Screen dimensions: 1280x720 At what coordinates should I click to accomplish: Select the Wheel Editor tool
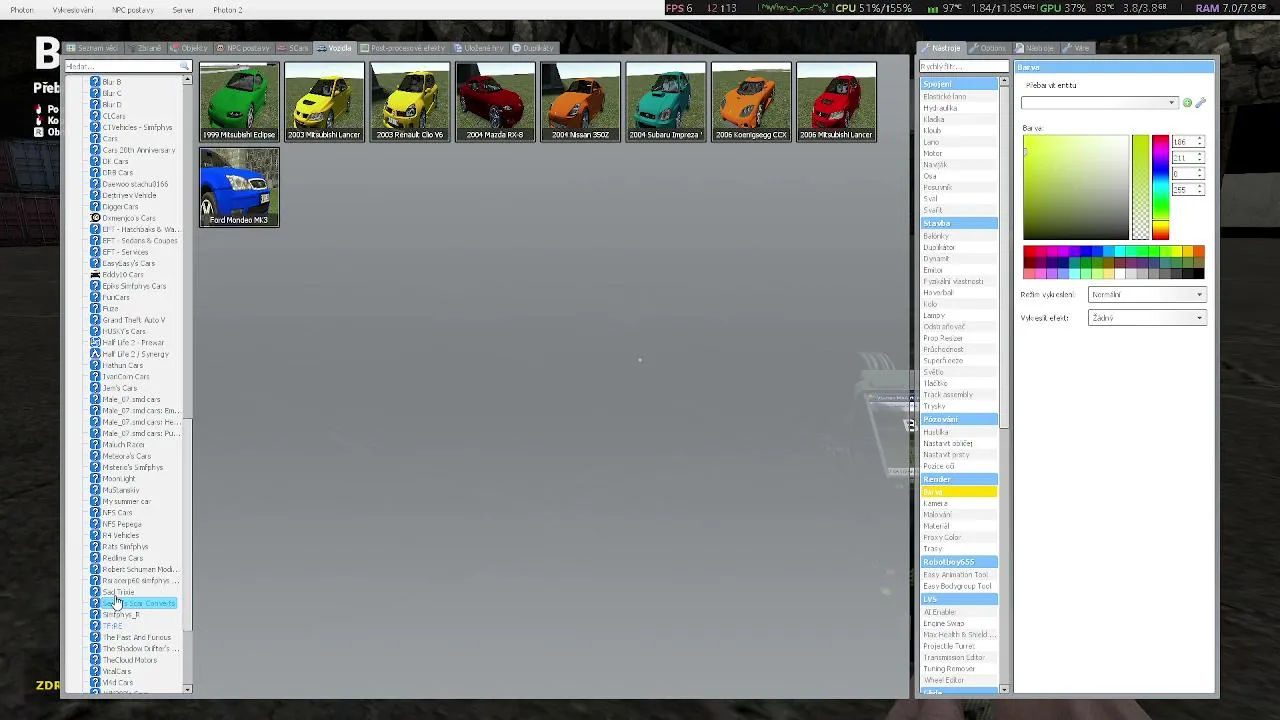959,681
